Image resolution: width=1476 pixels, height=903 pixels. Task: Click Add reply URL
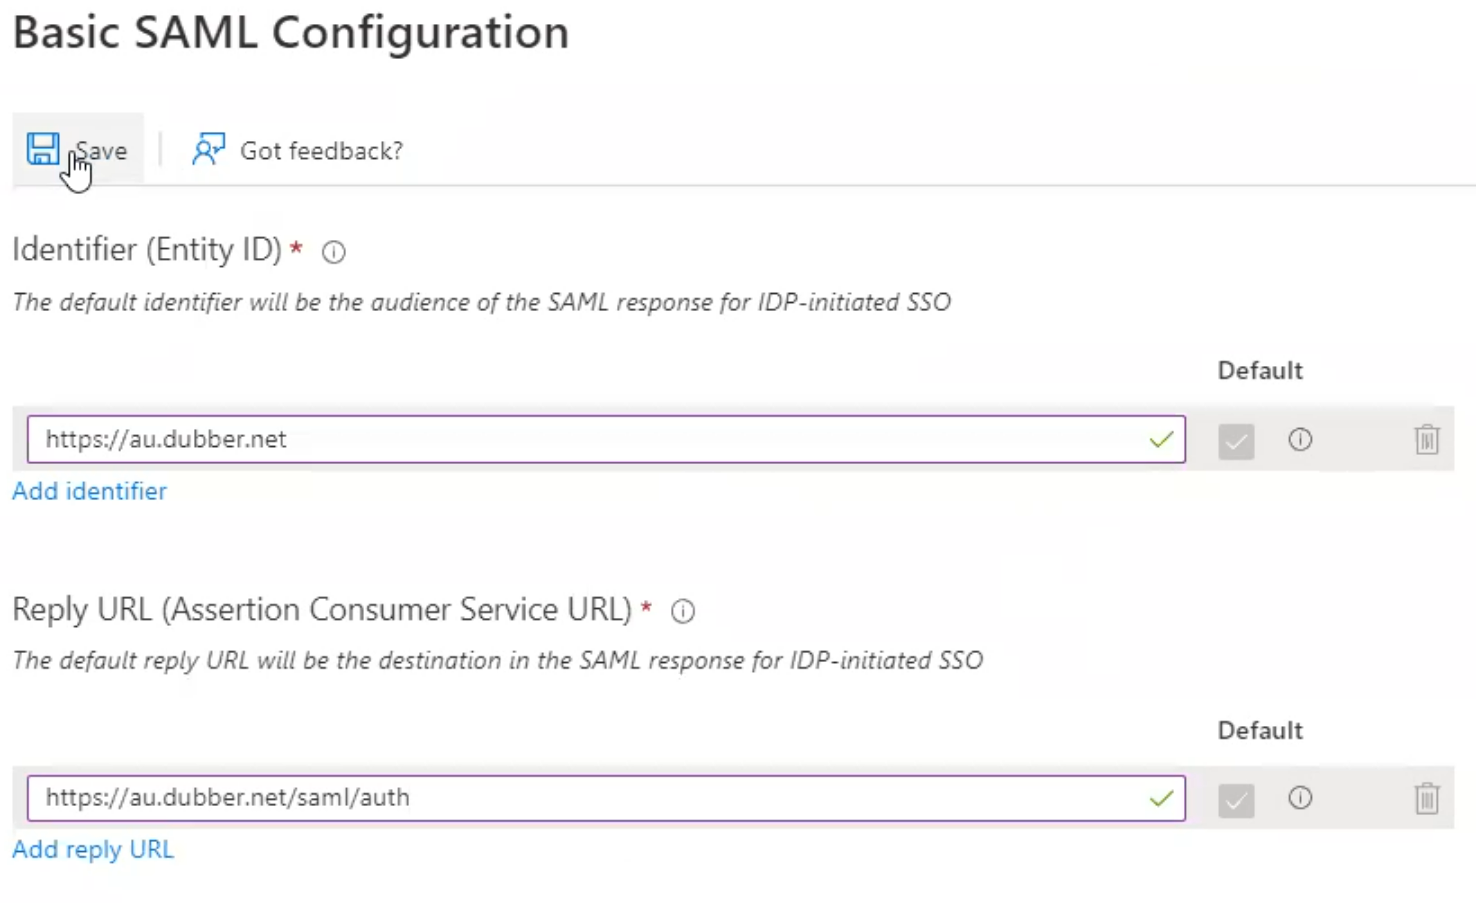(93, 849)
